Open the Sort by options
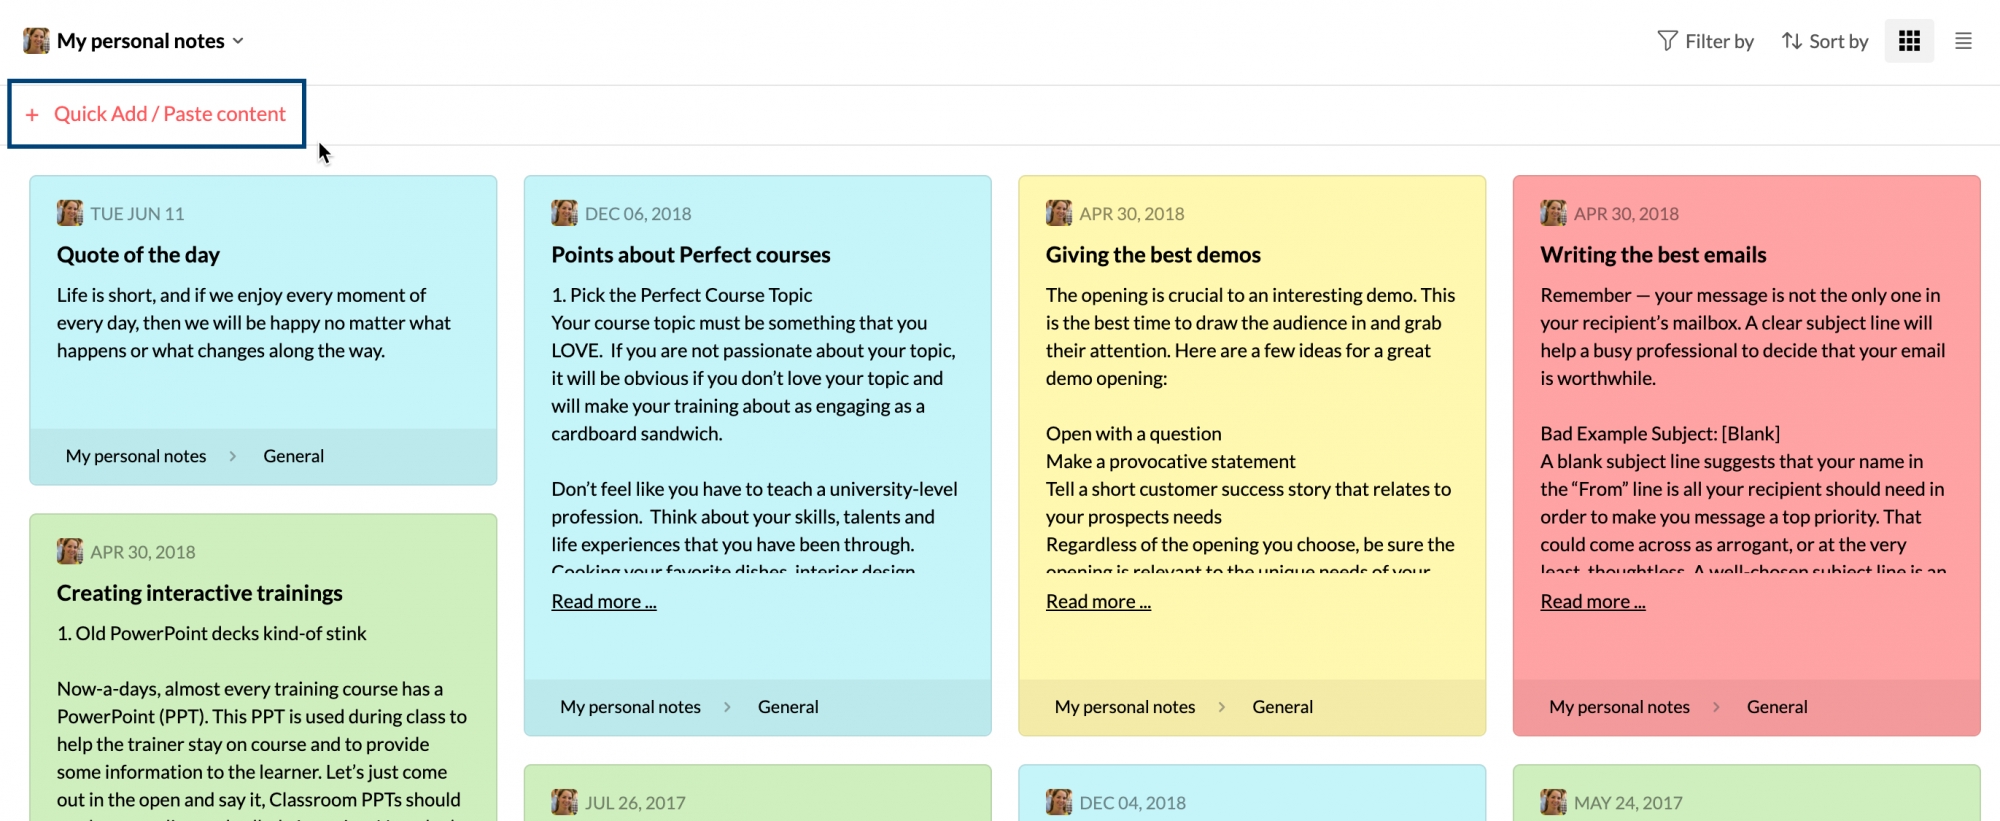Viewport: 2000px width, 821px height. coord(1825,41)
